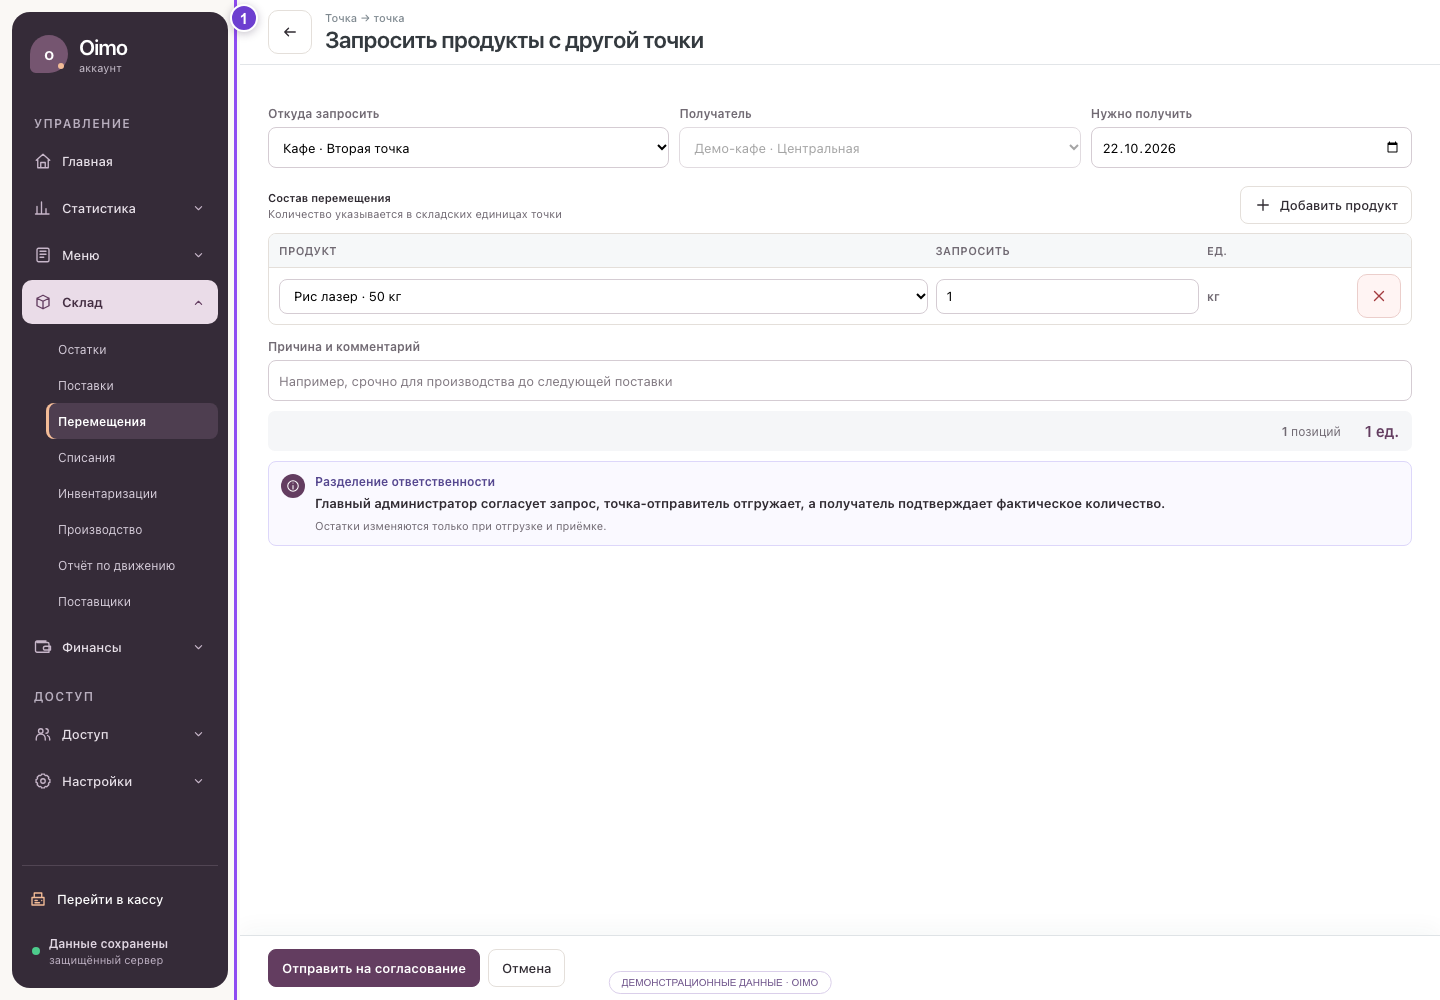Click the back arrow button

290,32
